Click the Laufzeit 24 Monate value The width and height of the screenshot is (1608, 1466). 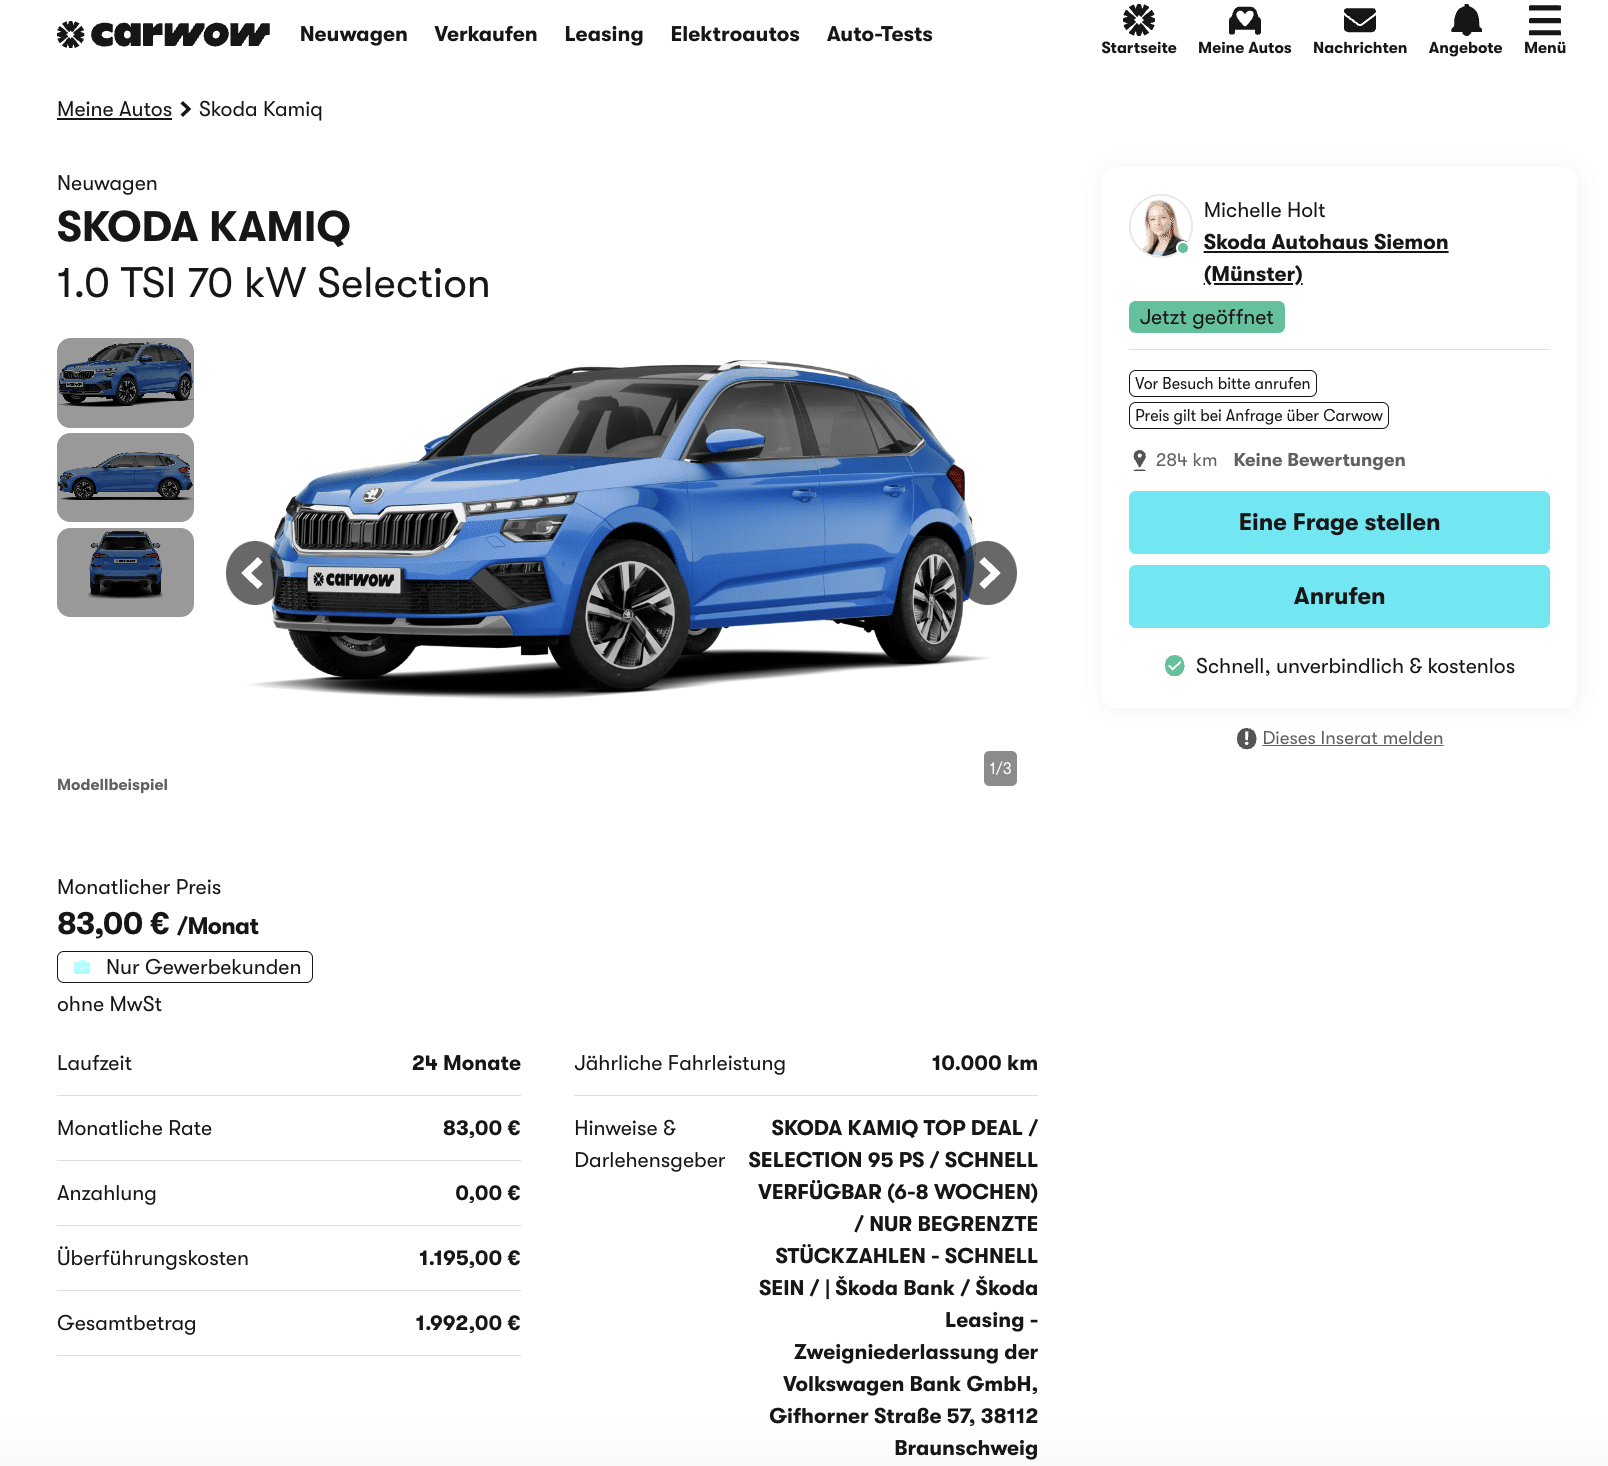(x=466, y=1063)
